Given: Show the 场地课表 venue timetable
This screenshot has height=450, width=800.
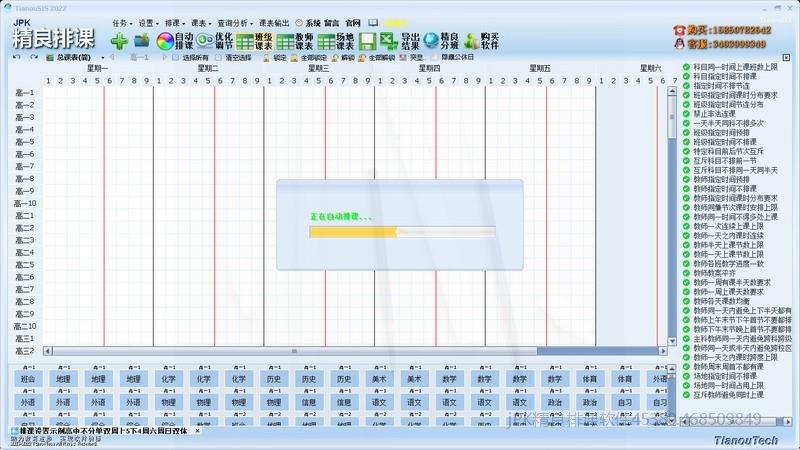Looking at the screenshot, I should 335,41.
